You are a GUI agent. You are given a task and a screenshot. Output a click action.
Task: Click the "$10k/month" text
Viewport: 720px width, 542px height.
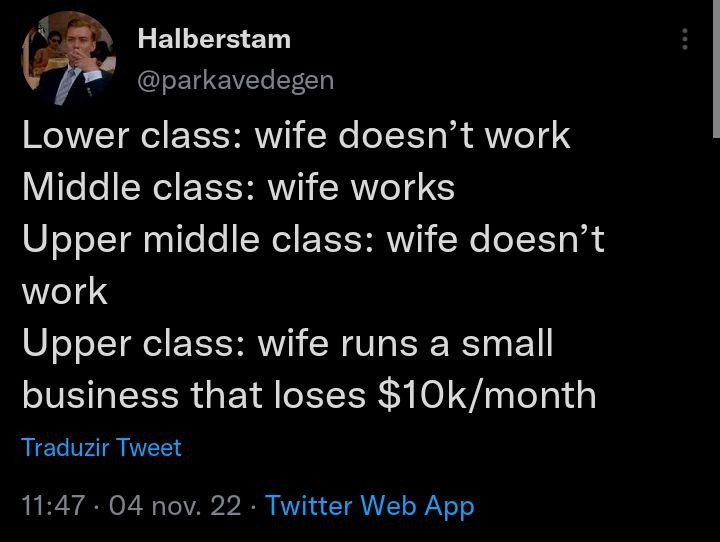tap(486, 395)
